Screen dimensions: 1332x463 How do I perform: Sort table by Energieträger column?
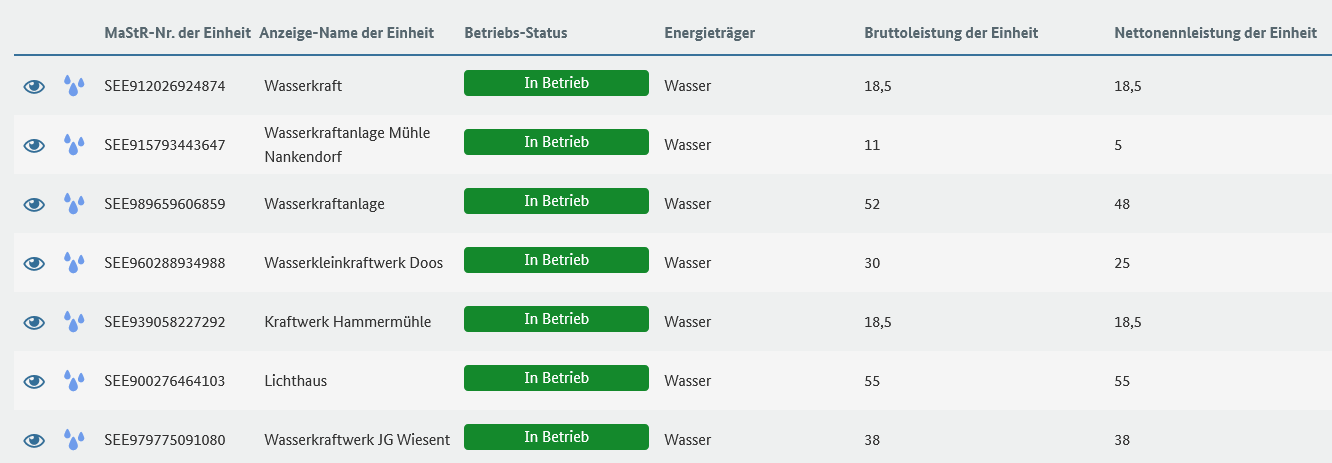(x=709, y=33)
